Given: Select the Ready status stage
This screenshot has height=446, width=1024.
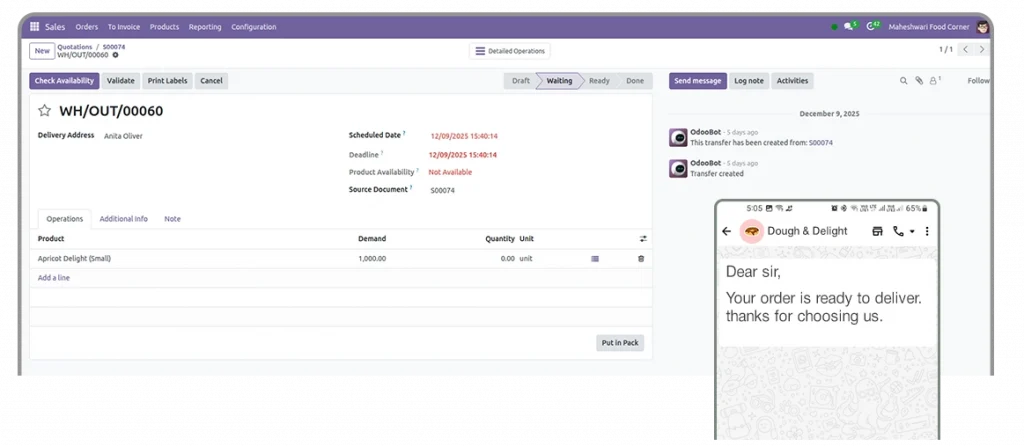Looking at the screenshot, I should 598,81.
